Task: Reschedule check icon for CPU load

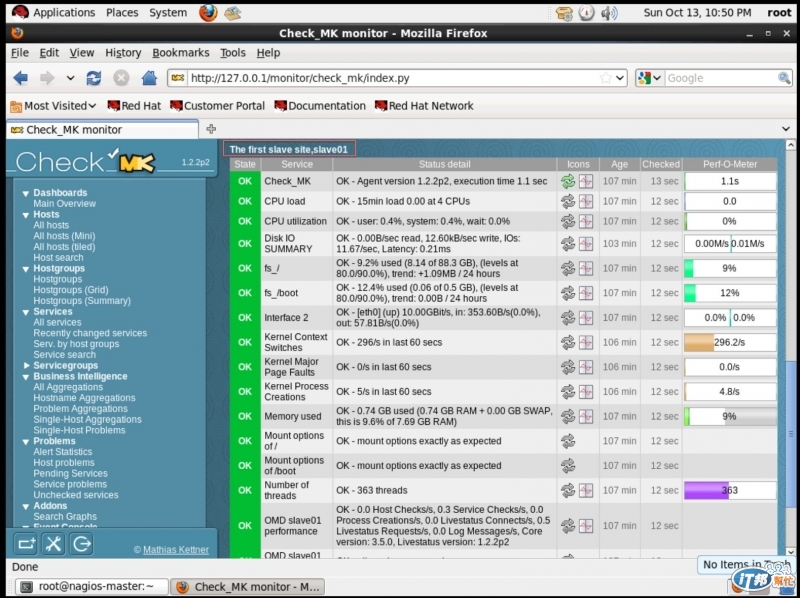Action: [x=568, y=201]
